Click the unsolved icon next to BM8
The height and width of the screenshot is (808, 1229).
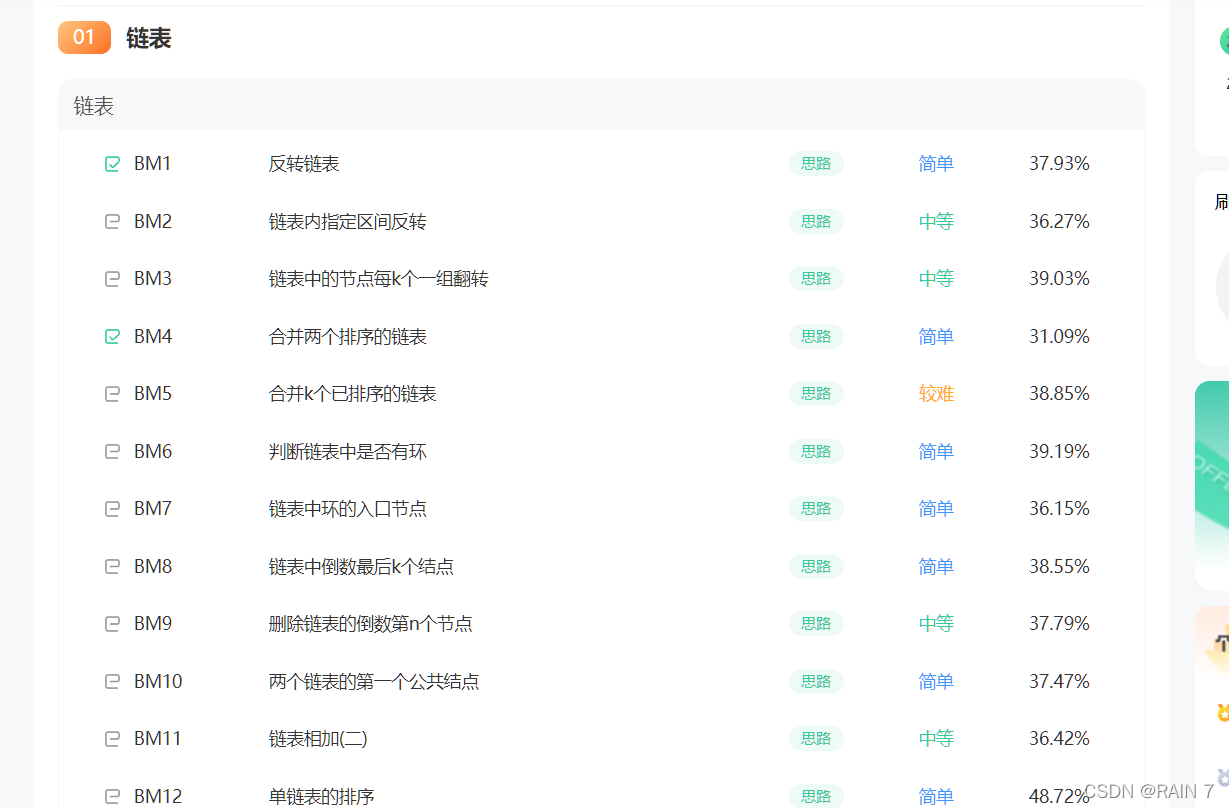tap(112, 566)
